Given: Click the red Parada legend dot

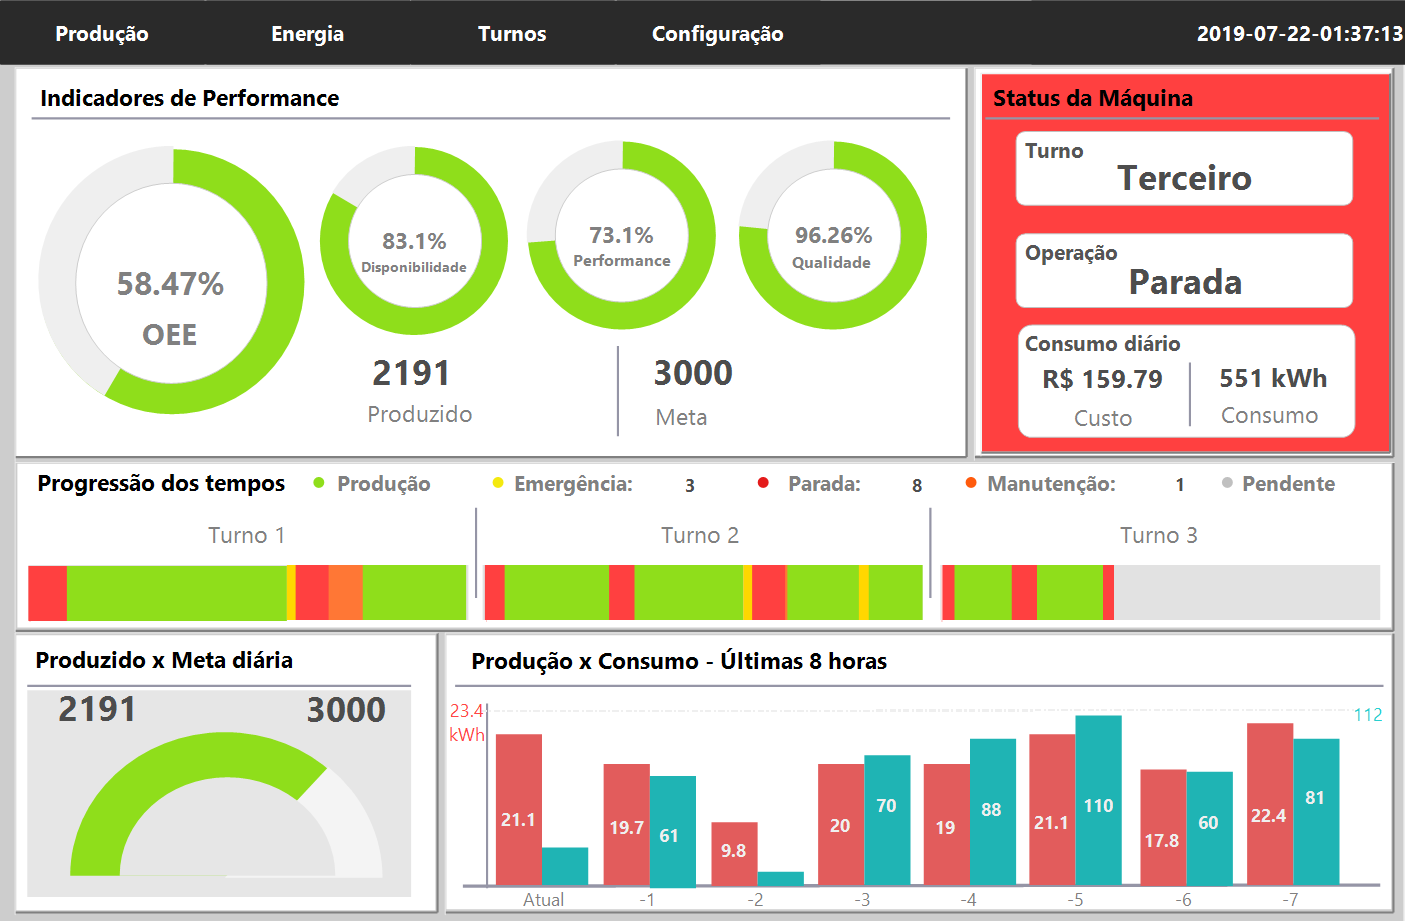Looking at the screenshot, I should (x=763, y=483).
